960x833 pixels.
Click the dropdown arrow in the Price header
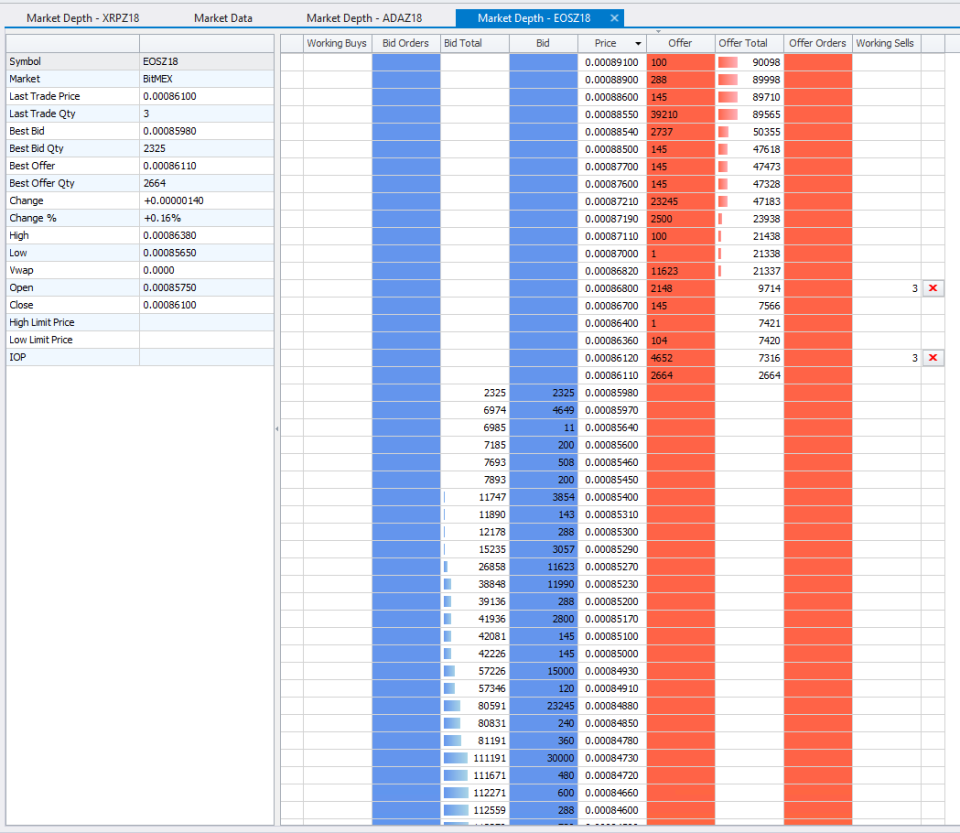tap(637, 43)
